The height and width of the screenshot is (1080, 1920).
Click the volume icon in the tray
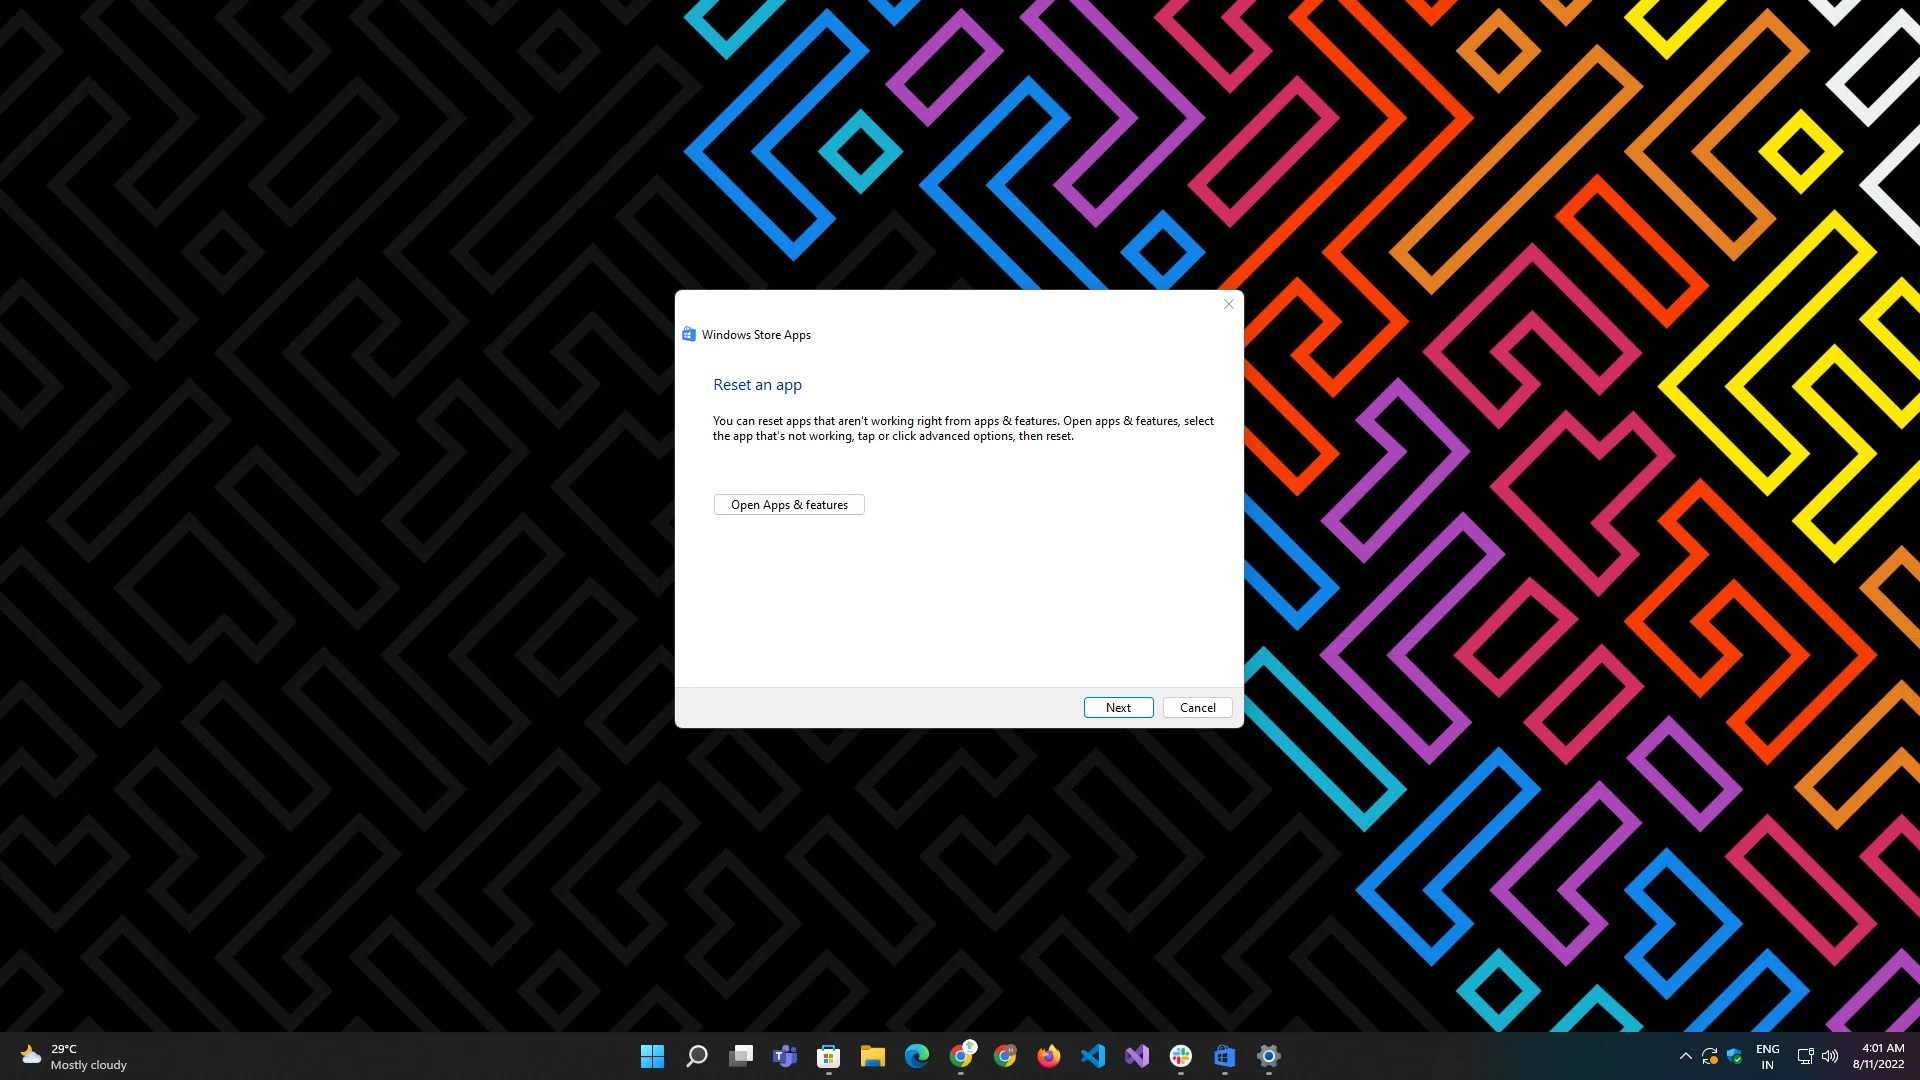(1830, 1055)
